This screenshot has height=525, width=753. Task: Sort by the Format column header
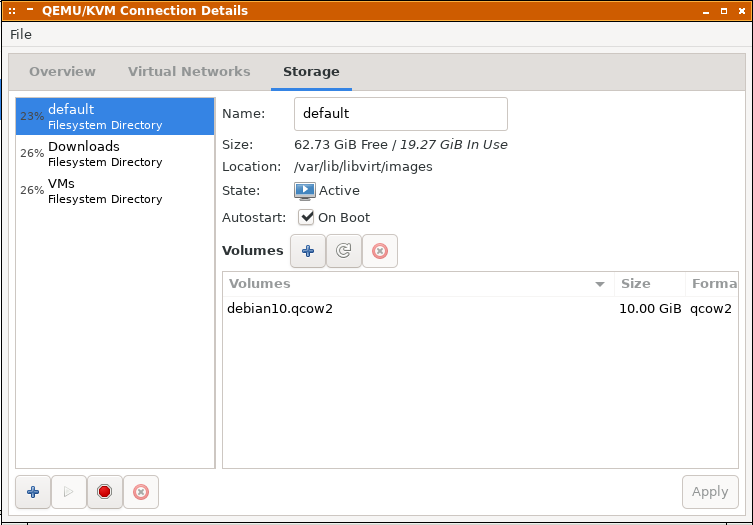(x=712, y=284)
